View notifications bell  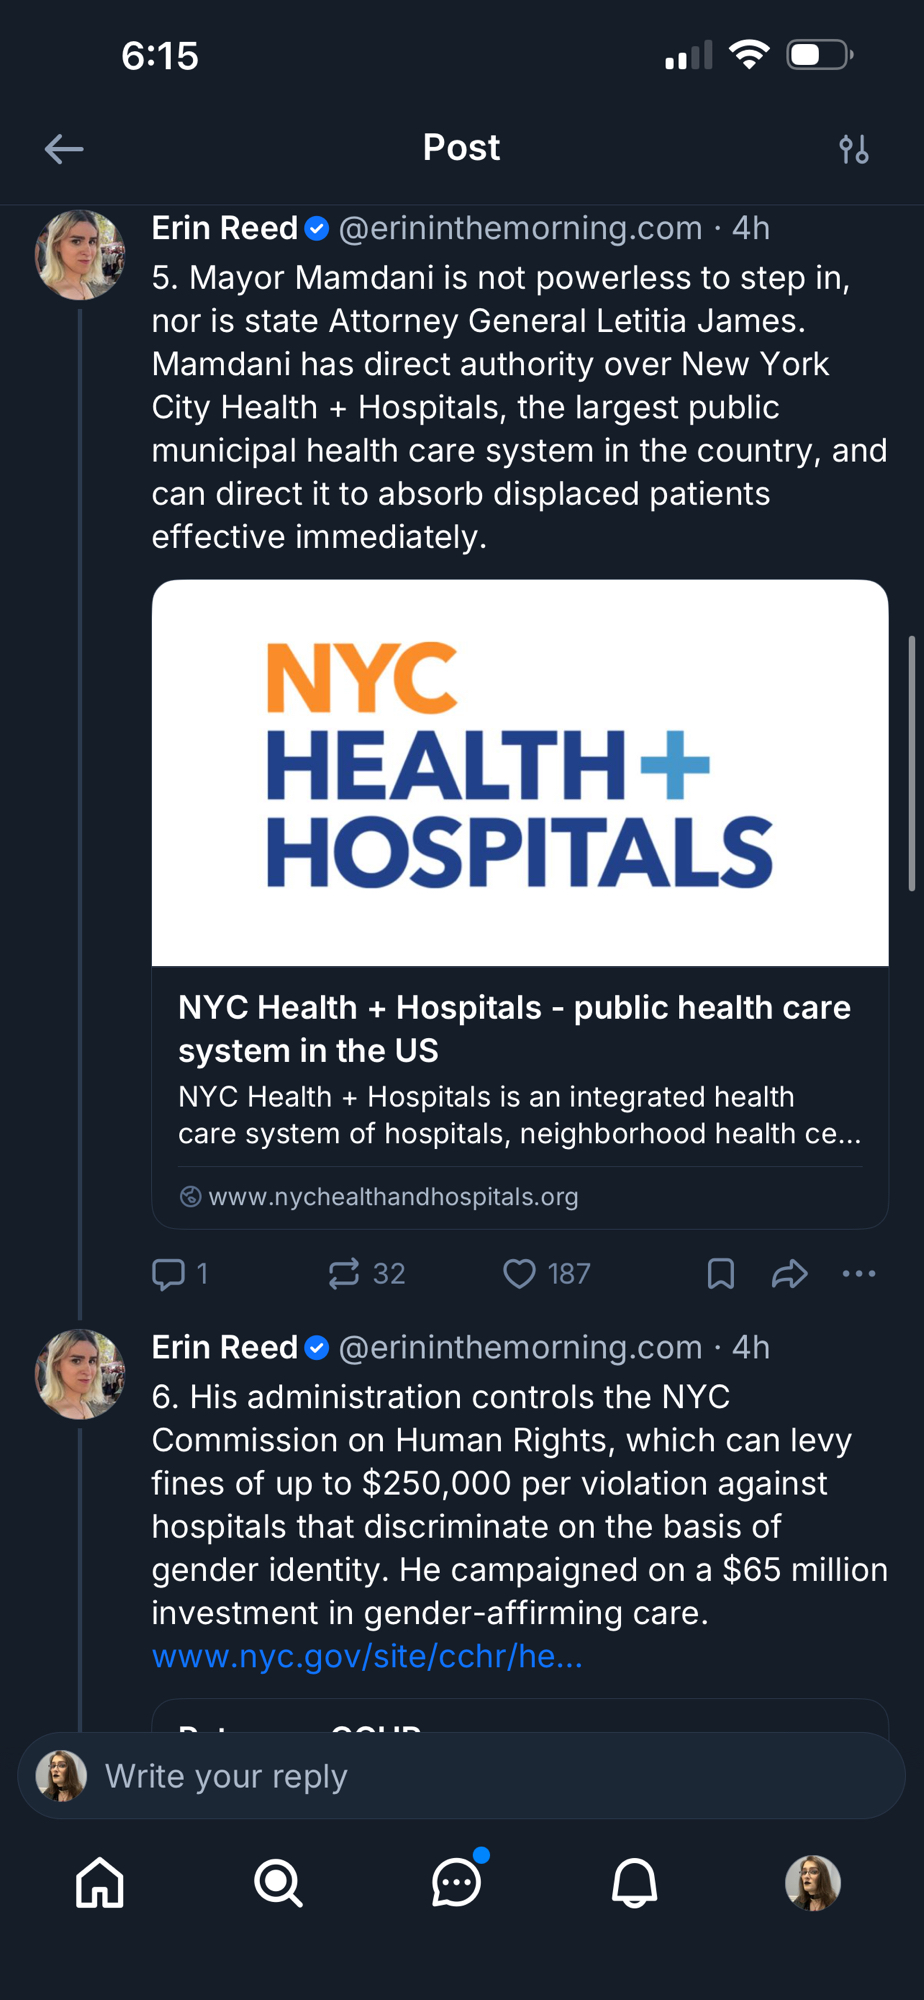pos(634,1883)
